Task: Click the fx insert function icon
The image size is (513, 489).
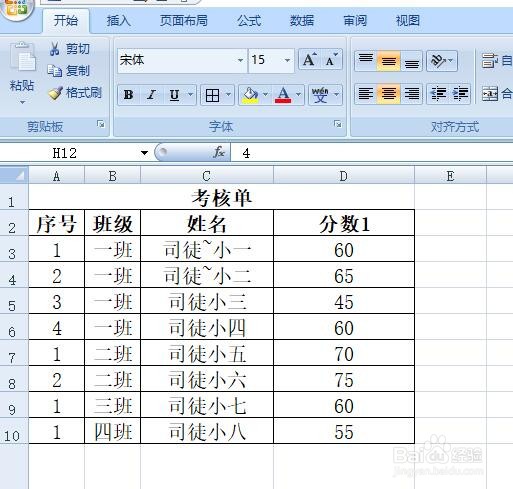Action: (219, 152)
